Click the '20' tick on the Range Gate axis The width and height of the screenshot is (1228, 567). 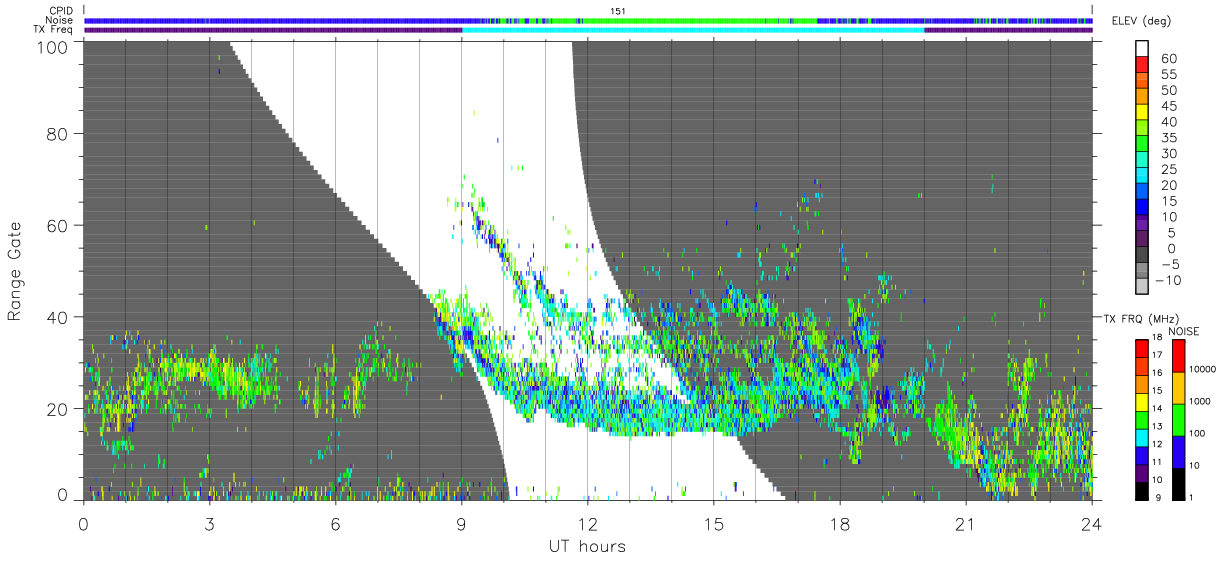tap(57, 408)
